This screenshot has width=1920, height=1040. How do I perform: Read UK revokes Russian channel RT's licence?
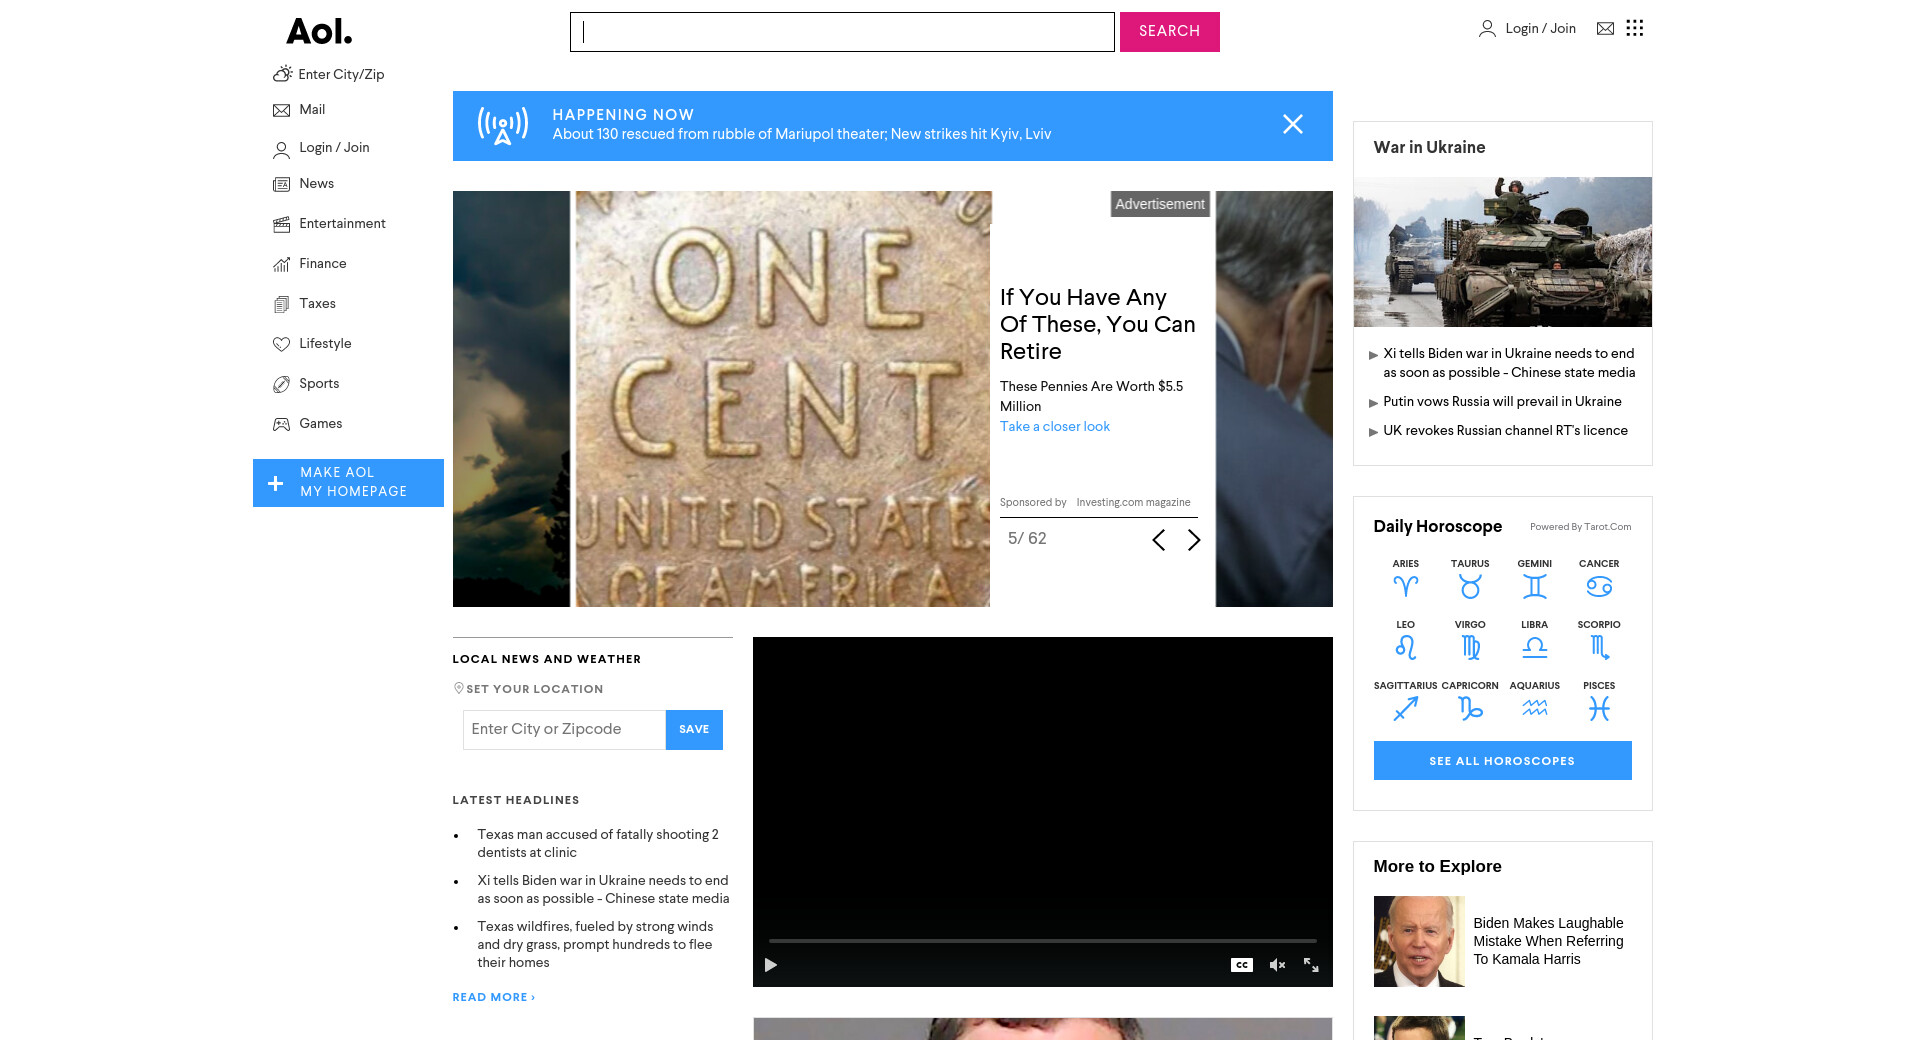click(1505, 431)
